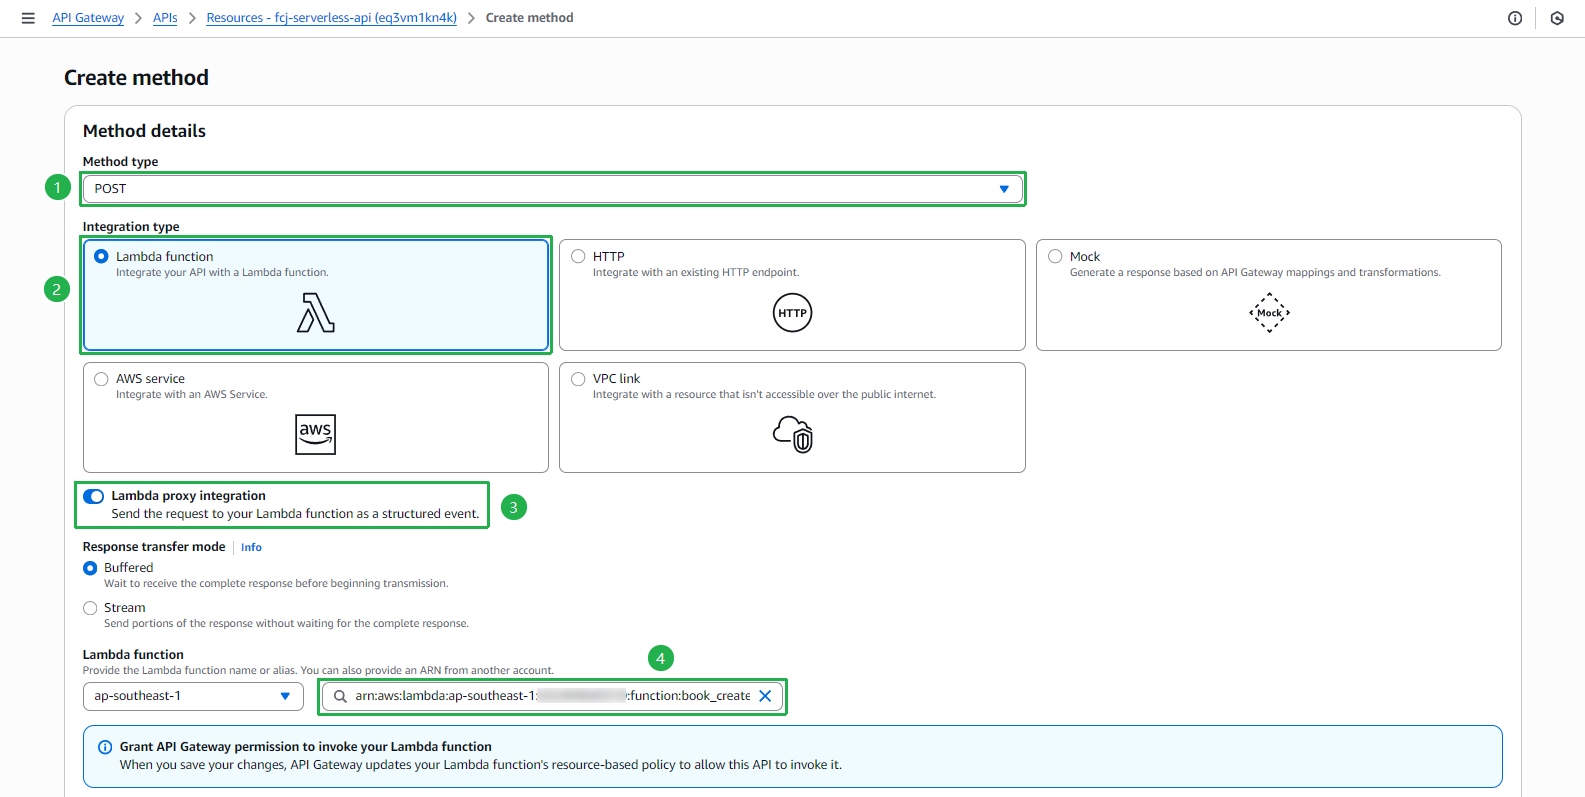Click the Lambda symbol icon in integration card

pos(316,312)
